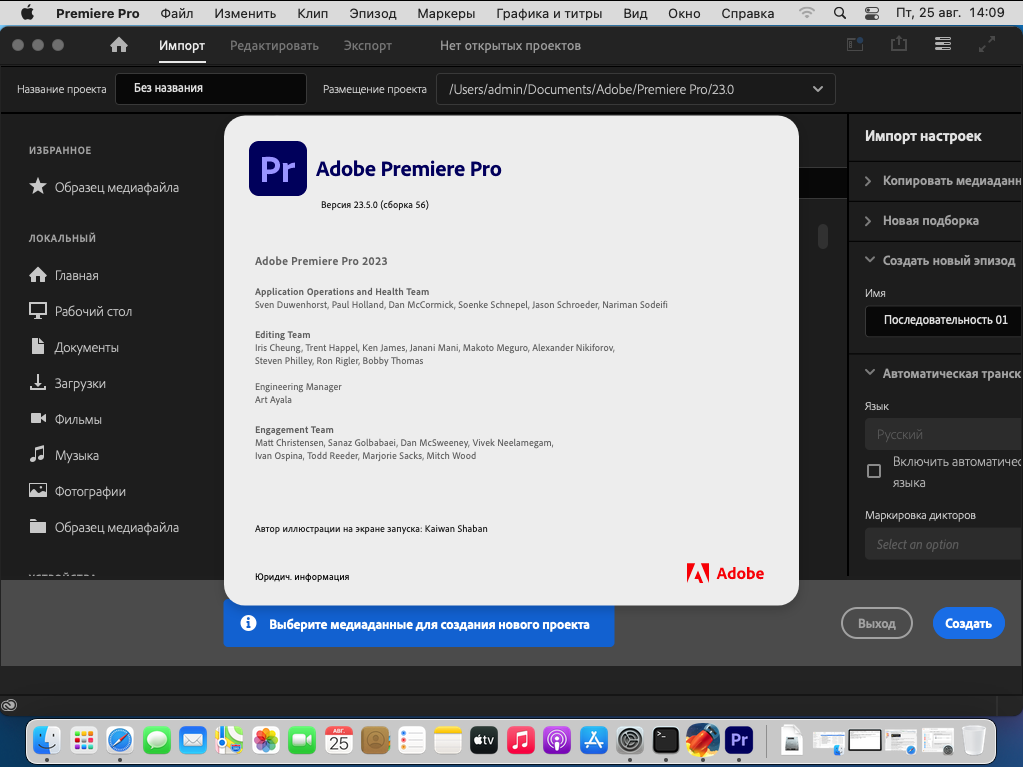Open the Фильмы location in sidebar
The image size is (1023, 767).
tap(78, 419)
